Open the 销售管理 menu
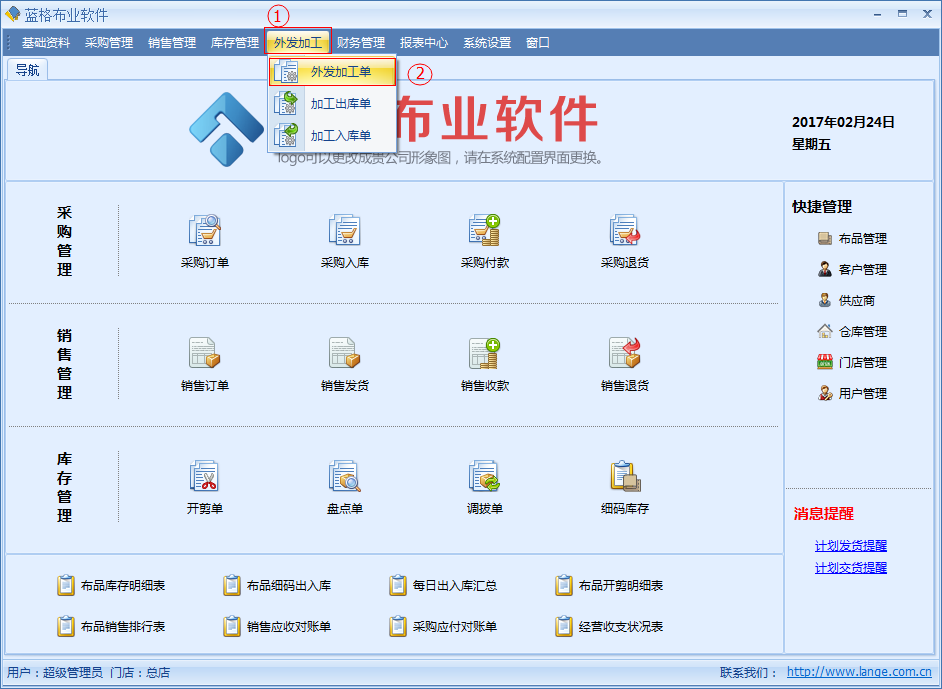The height and width of the screenshot is (689, 942). tap(172, 43)
